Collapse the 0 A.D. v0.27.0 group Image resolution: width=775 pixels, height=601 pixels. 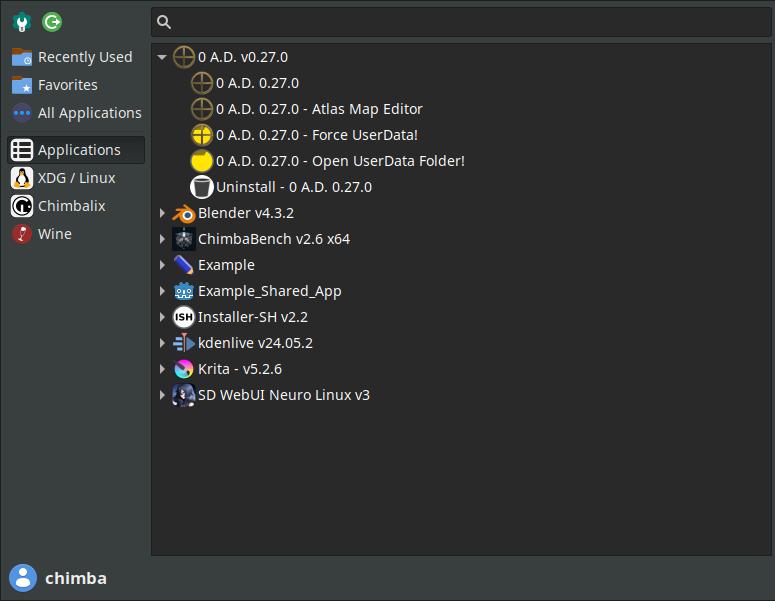coord(162,58)
